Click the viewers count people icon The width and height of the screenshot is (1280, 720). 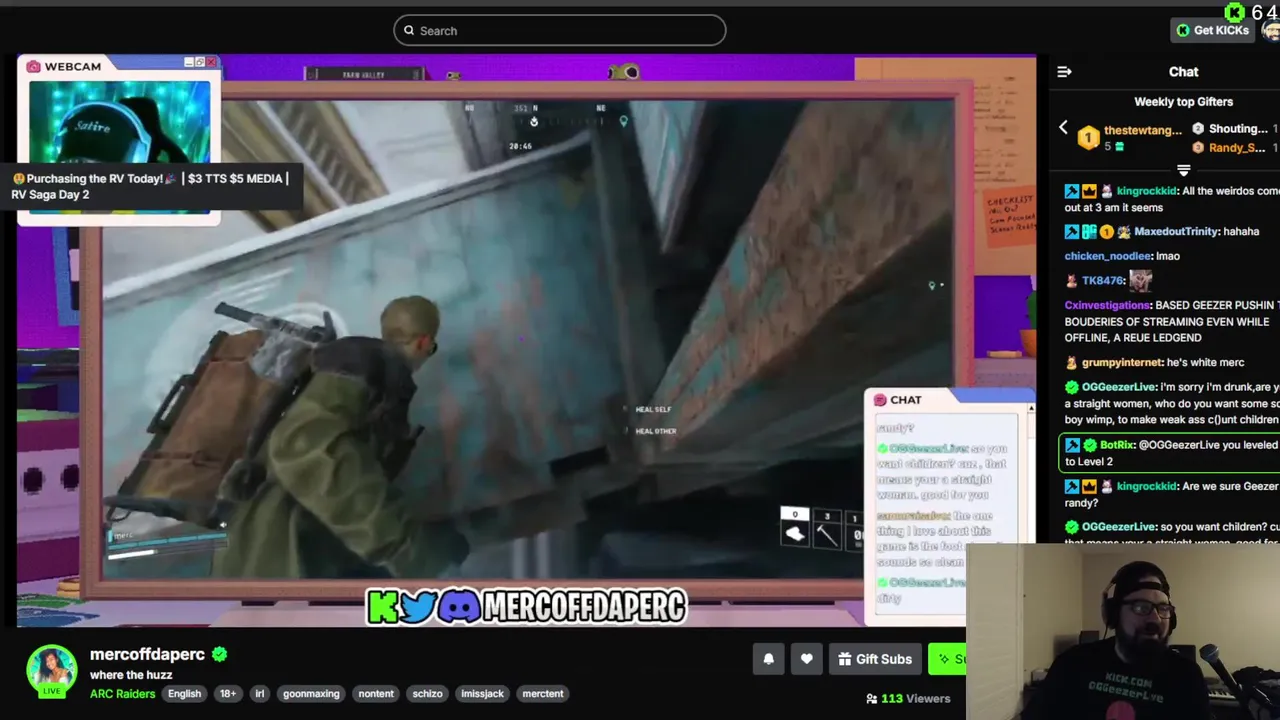(871, 699)
